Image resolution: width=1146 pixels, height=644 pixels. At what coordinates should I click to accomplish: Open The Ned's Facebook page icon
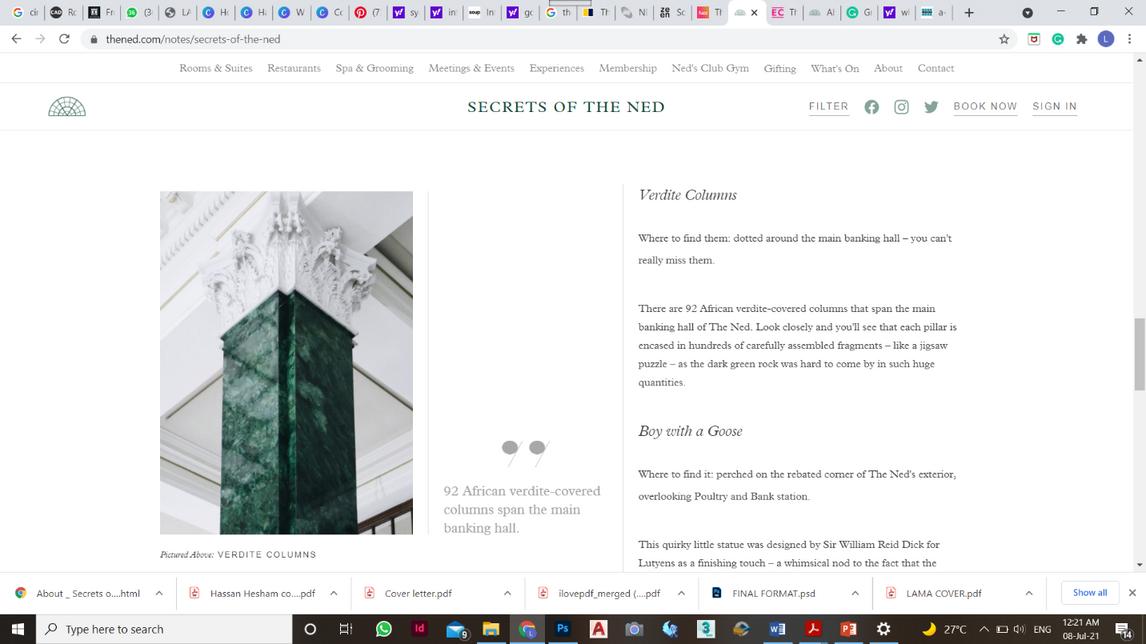(x=871, y=107)
